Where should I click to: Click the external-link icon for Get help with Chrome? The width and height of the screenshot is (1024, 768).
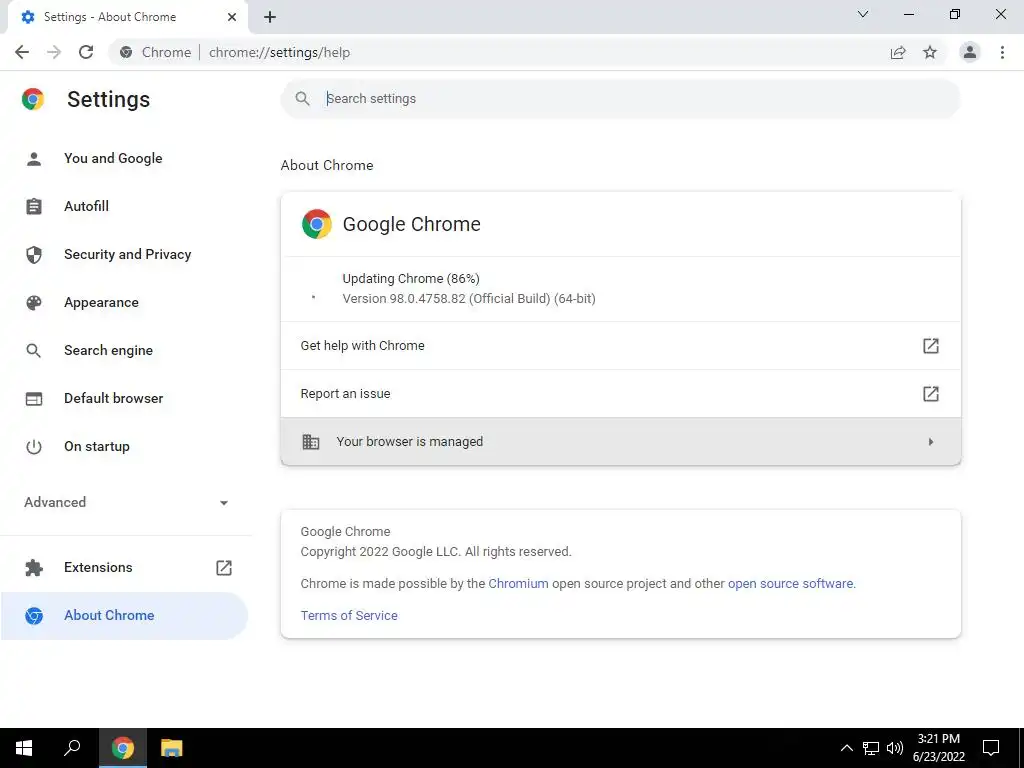point(931,345)
